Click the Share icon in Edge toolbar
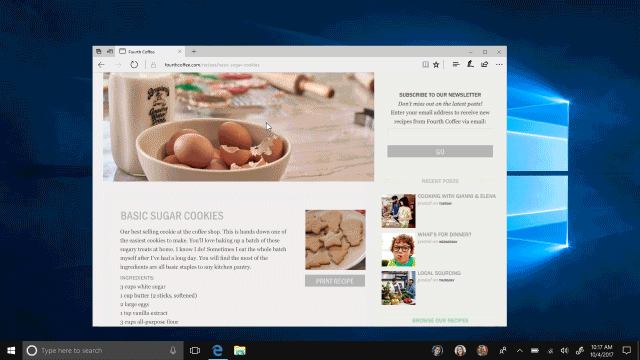Viewport: 640px width, 360px height. click(484, 64)
